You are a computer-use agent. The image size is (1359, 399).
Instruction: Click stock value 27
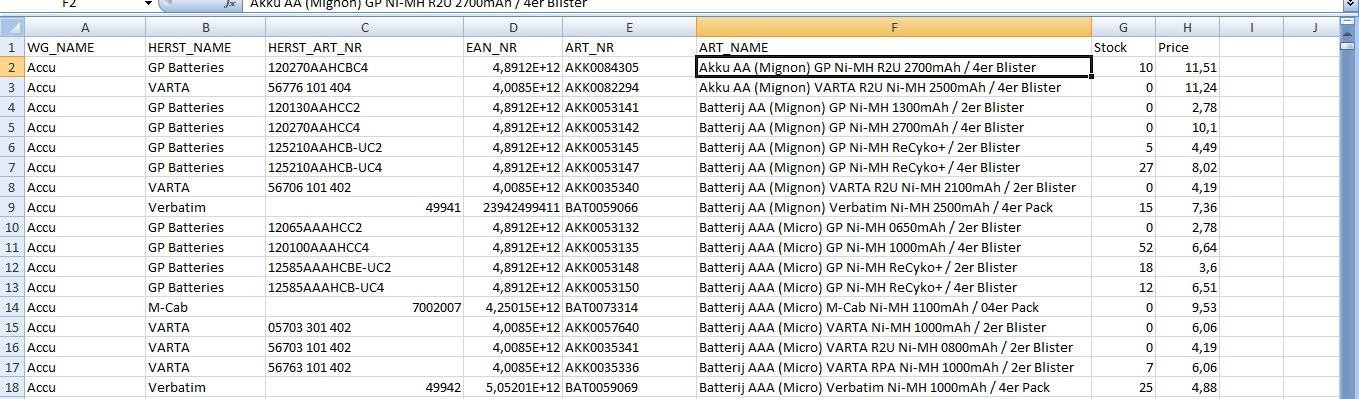click(x=1123, y=167)
